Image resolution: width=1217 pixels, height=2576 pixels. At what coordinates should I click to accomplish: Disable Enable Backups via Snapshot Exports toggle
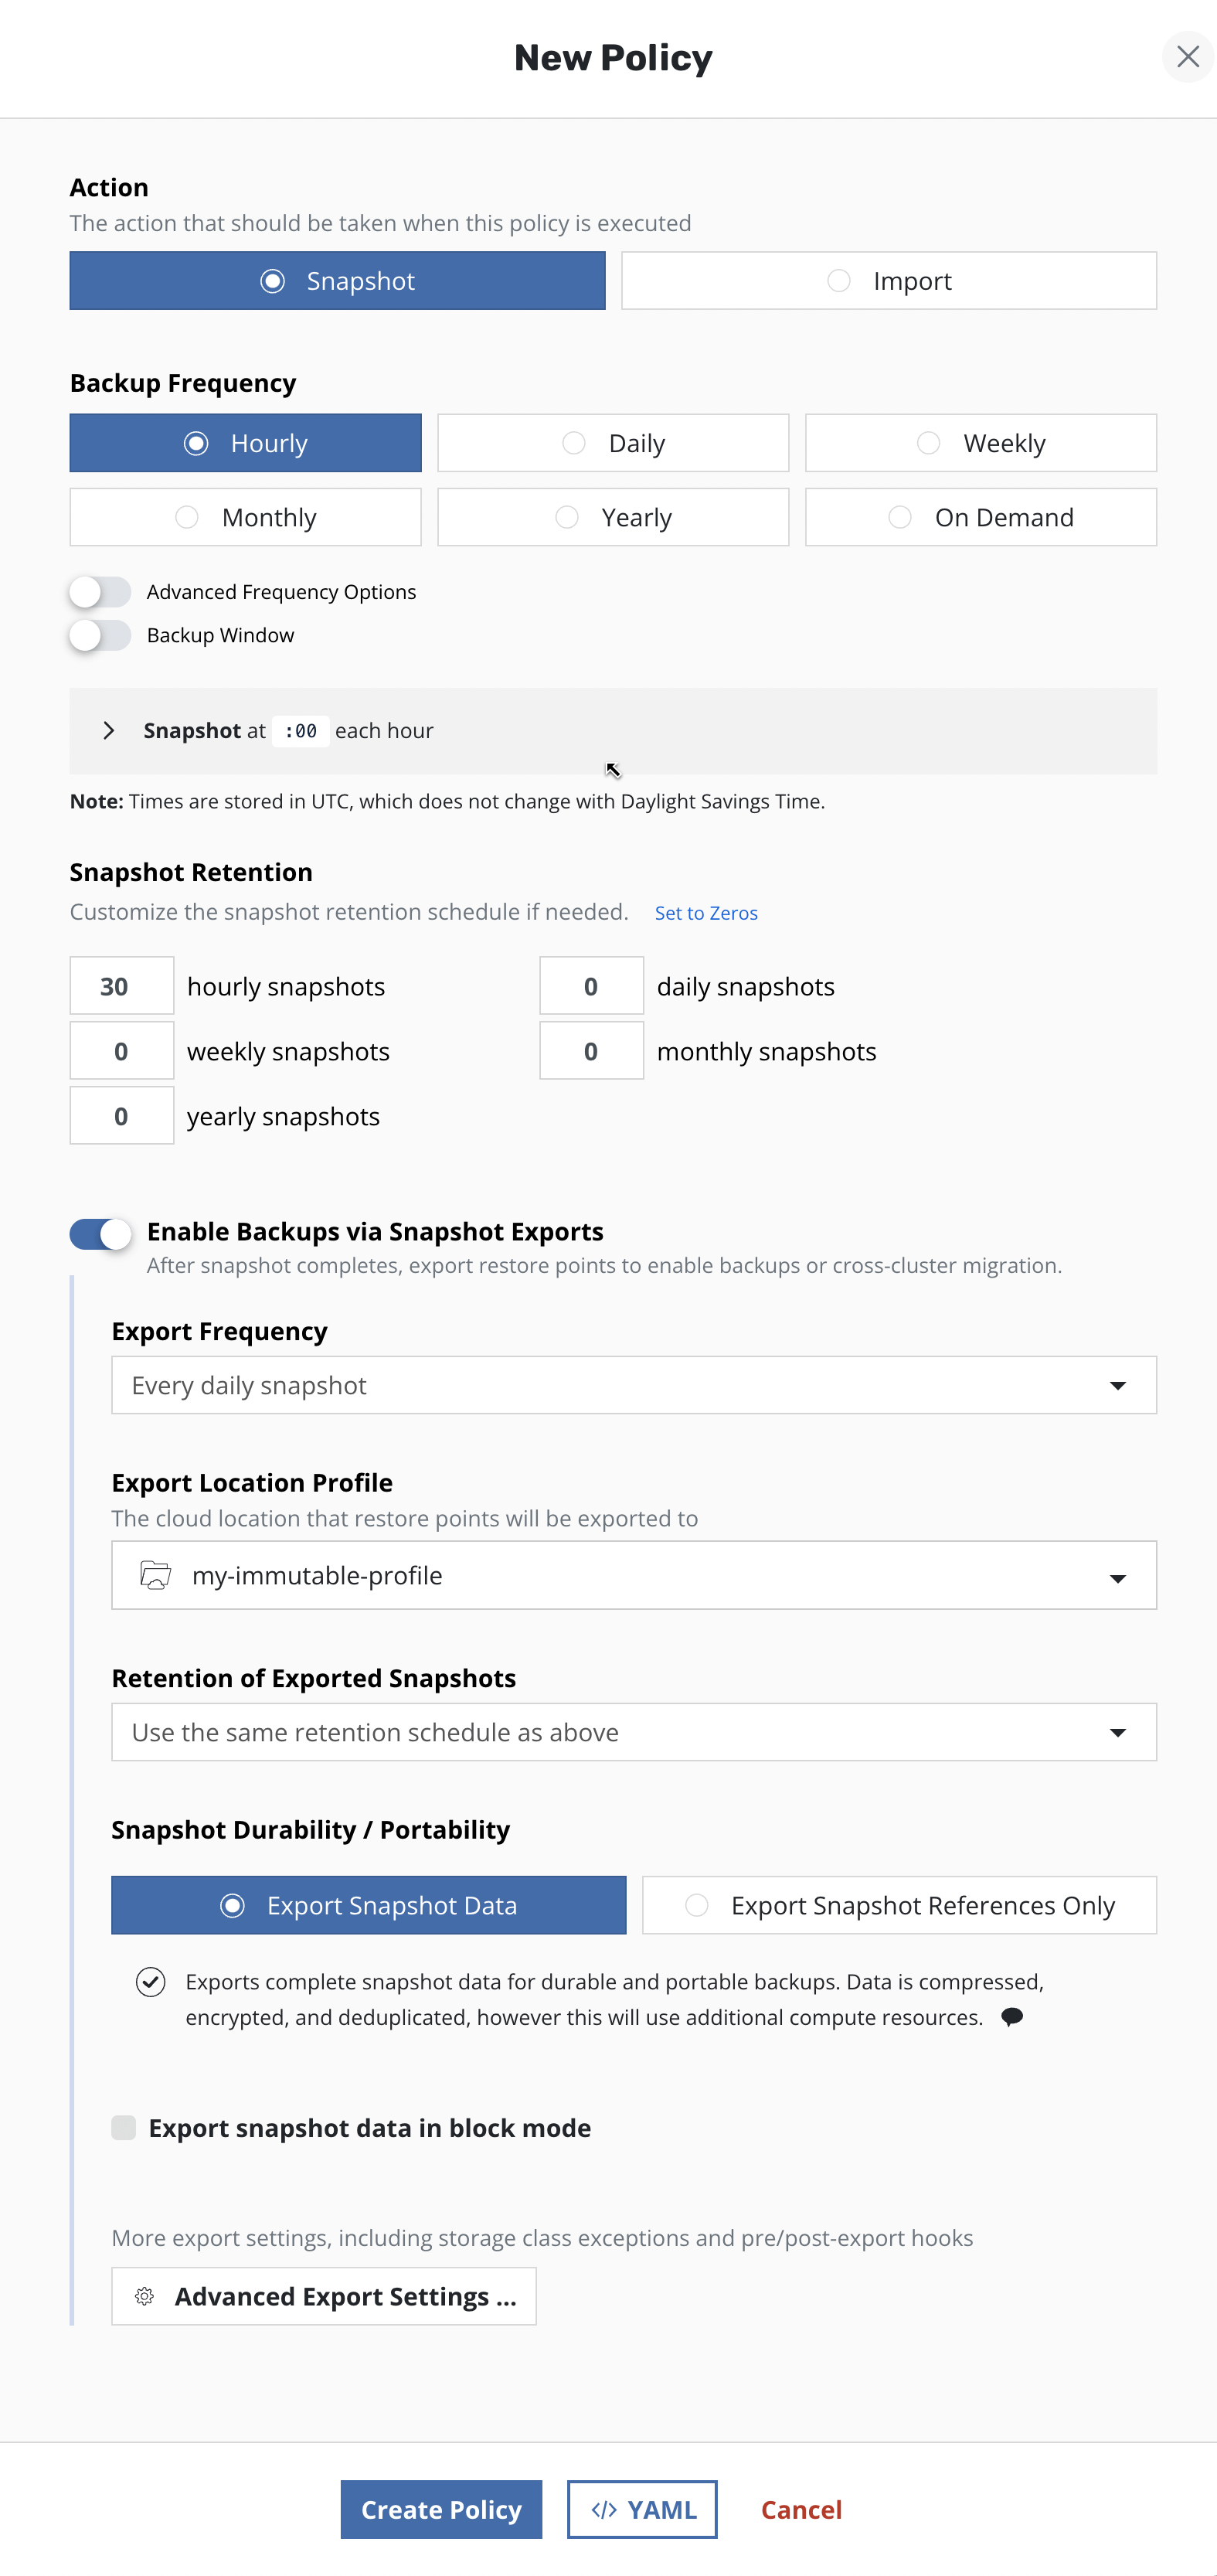(x=100, y=1233)
